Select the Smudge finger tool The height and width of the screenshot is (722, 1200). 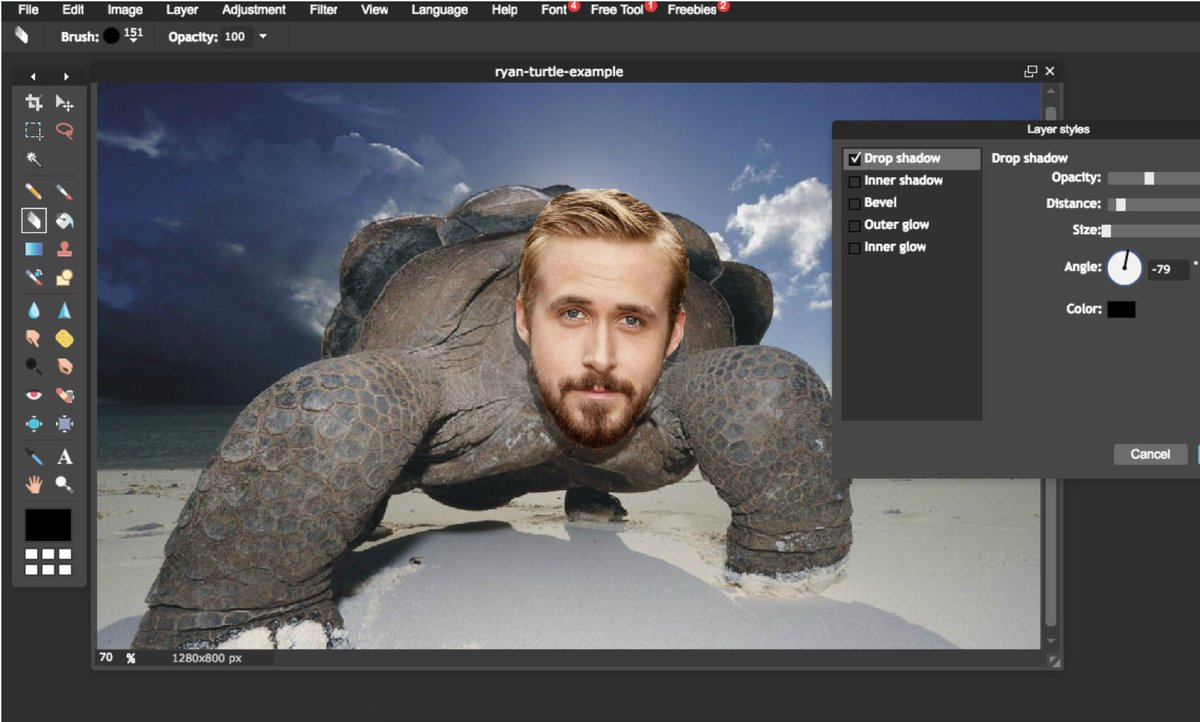click(x=34, y=338)
